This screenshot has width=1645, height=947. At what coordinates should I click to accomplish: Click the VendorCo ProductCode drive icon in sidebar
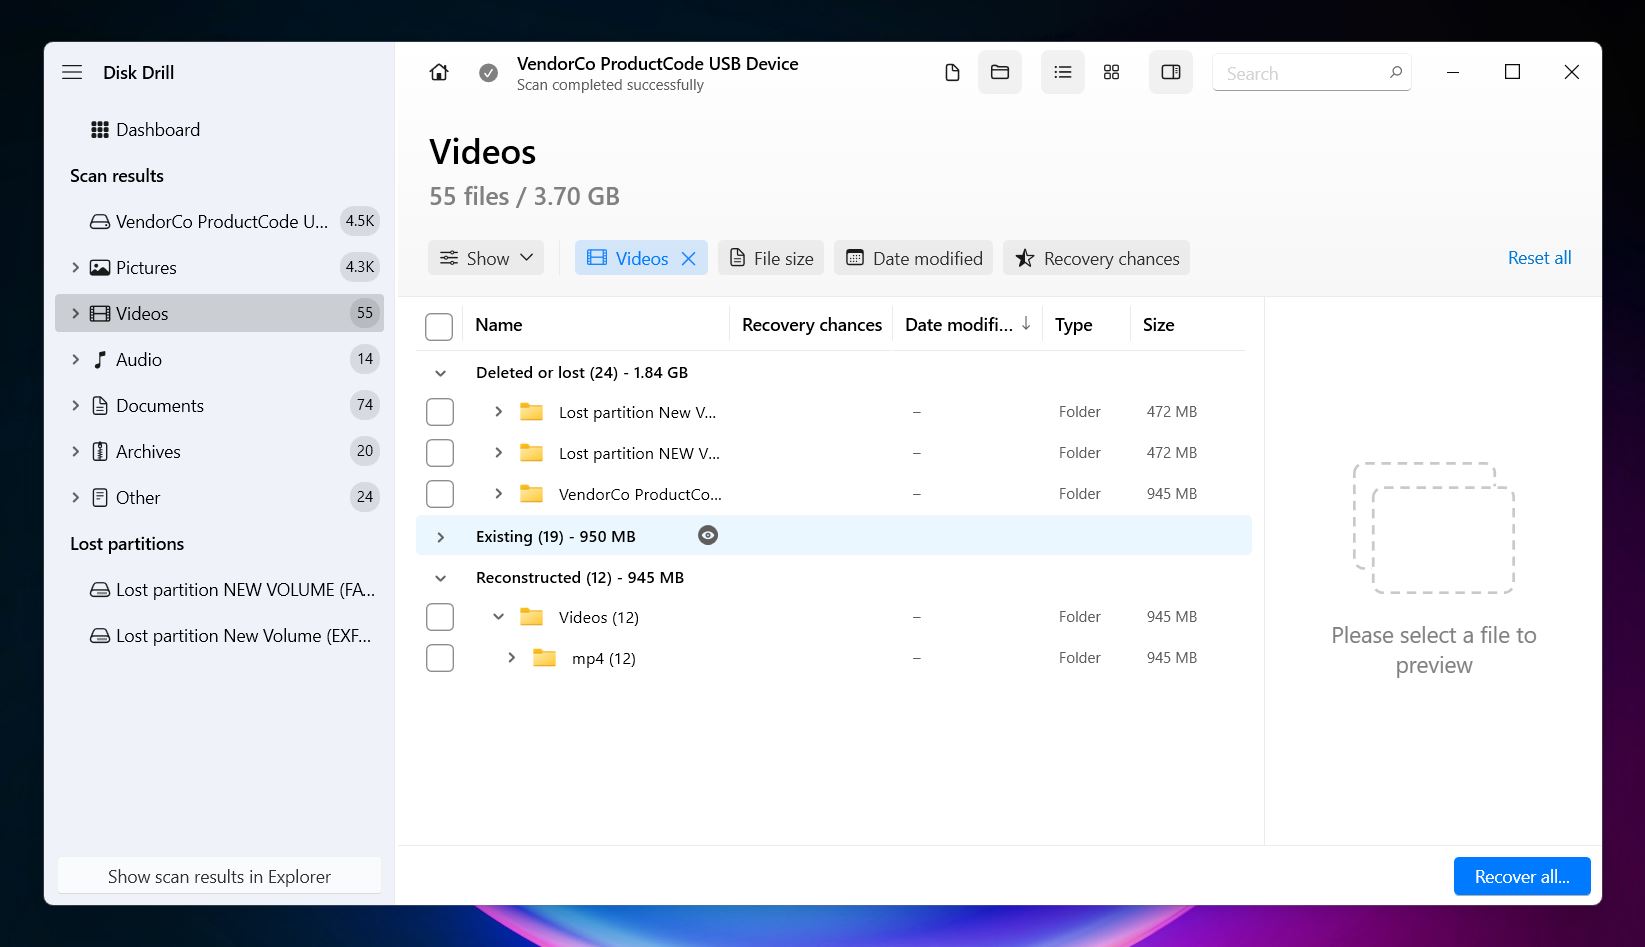tap(100, 221)
